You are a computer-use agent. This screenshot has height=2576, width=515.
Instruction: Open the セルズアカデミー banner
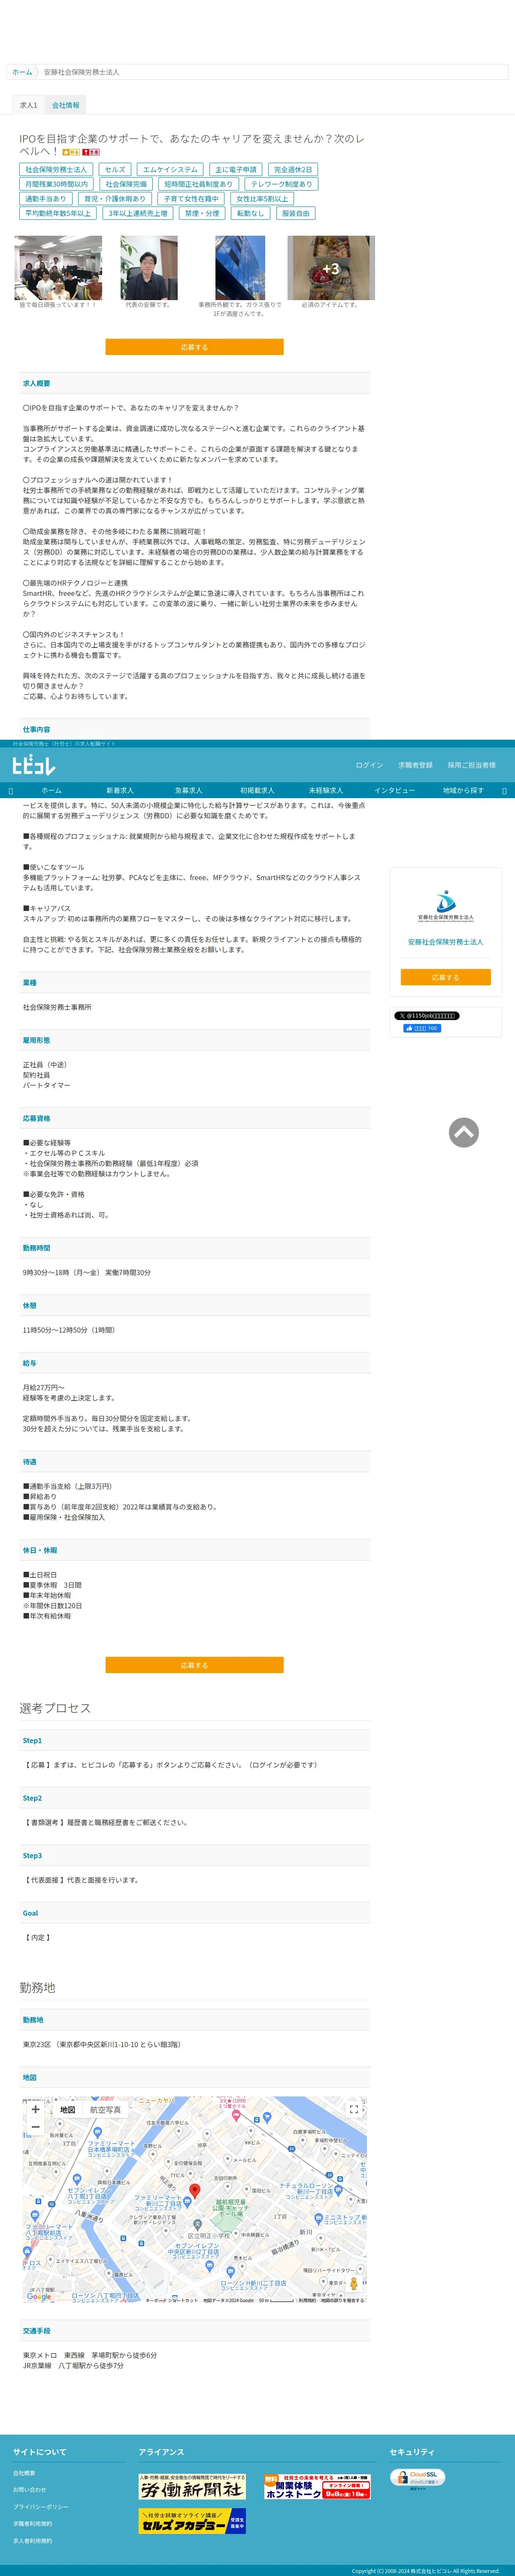[x=192, y=2520]
